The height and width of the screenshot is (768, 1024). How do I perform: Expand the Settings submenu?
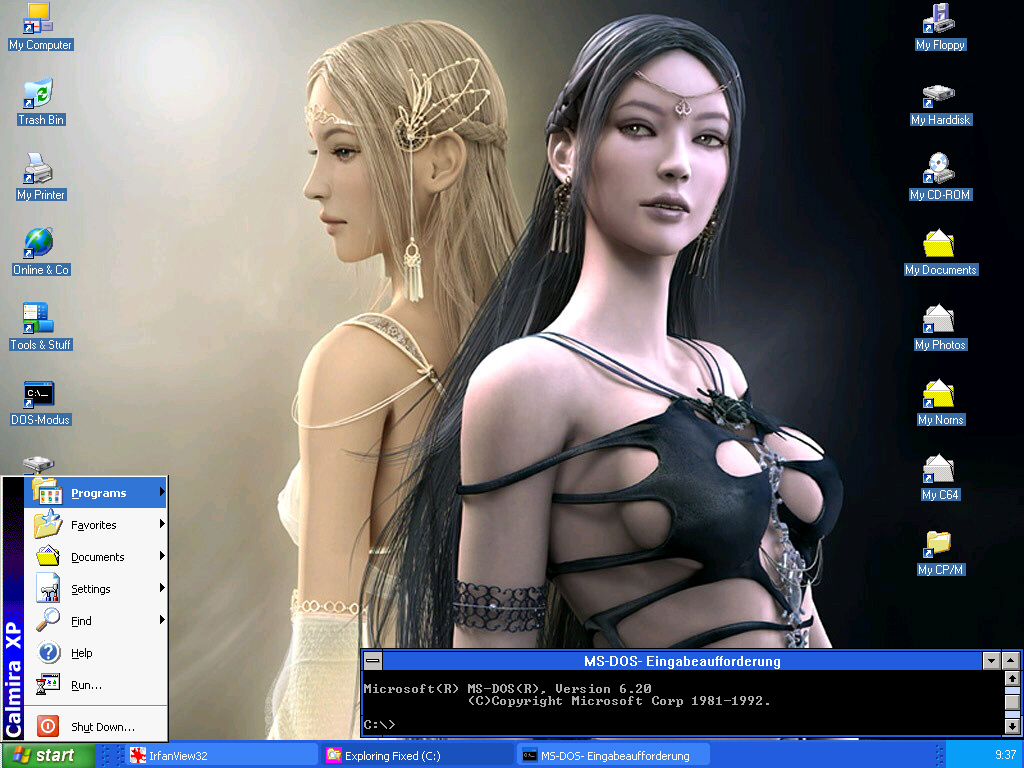coord(90,589)
